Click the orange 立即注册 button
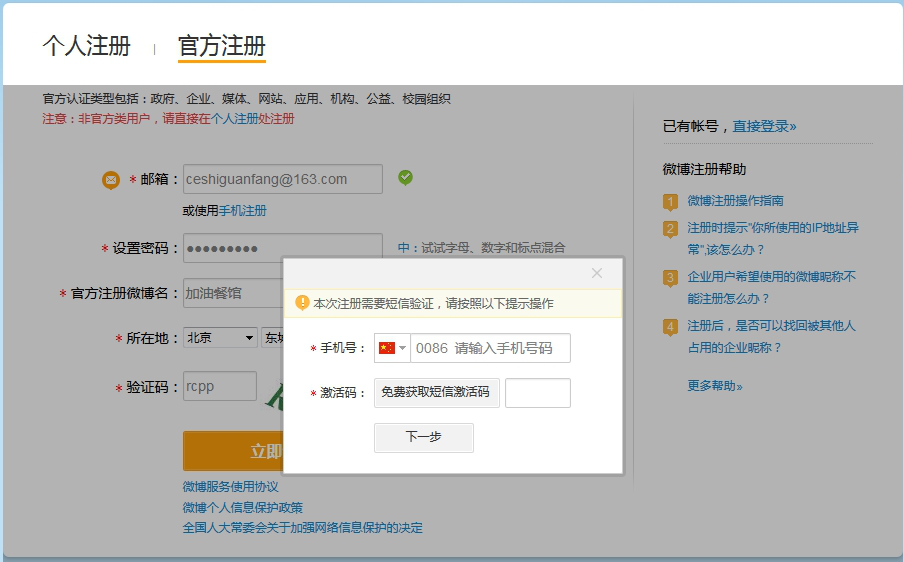904x562 pixels. point(233,451)
